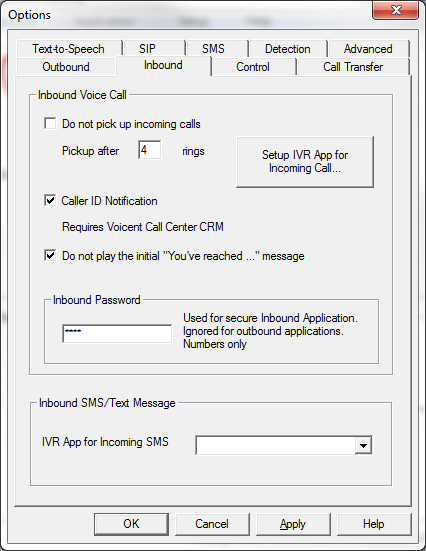Confirm settings with the OK button
This screenshot has width=426, height=551.
(131, 524)
